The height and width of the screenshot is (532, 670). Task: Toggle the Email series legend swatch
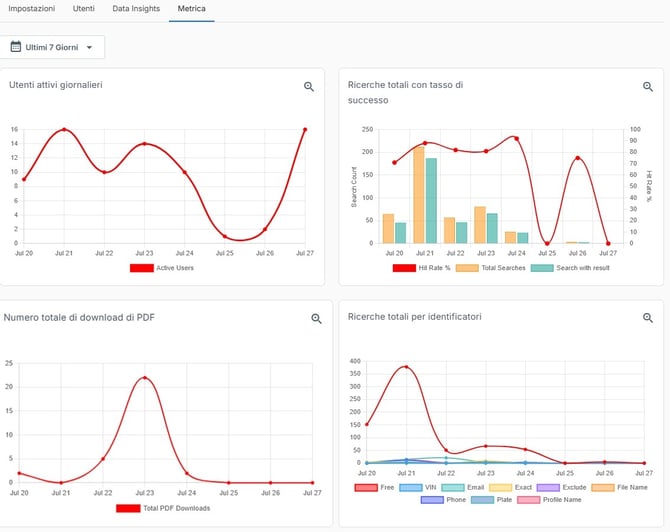(x=453, y=488)
